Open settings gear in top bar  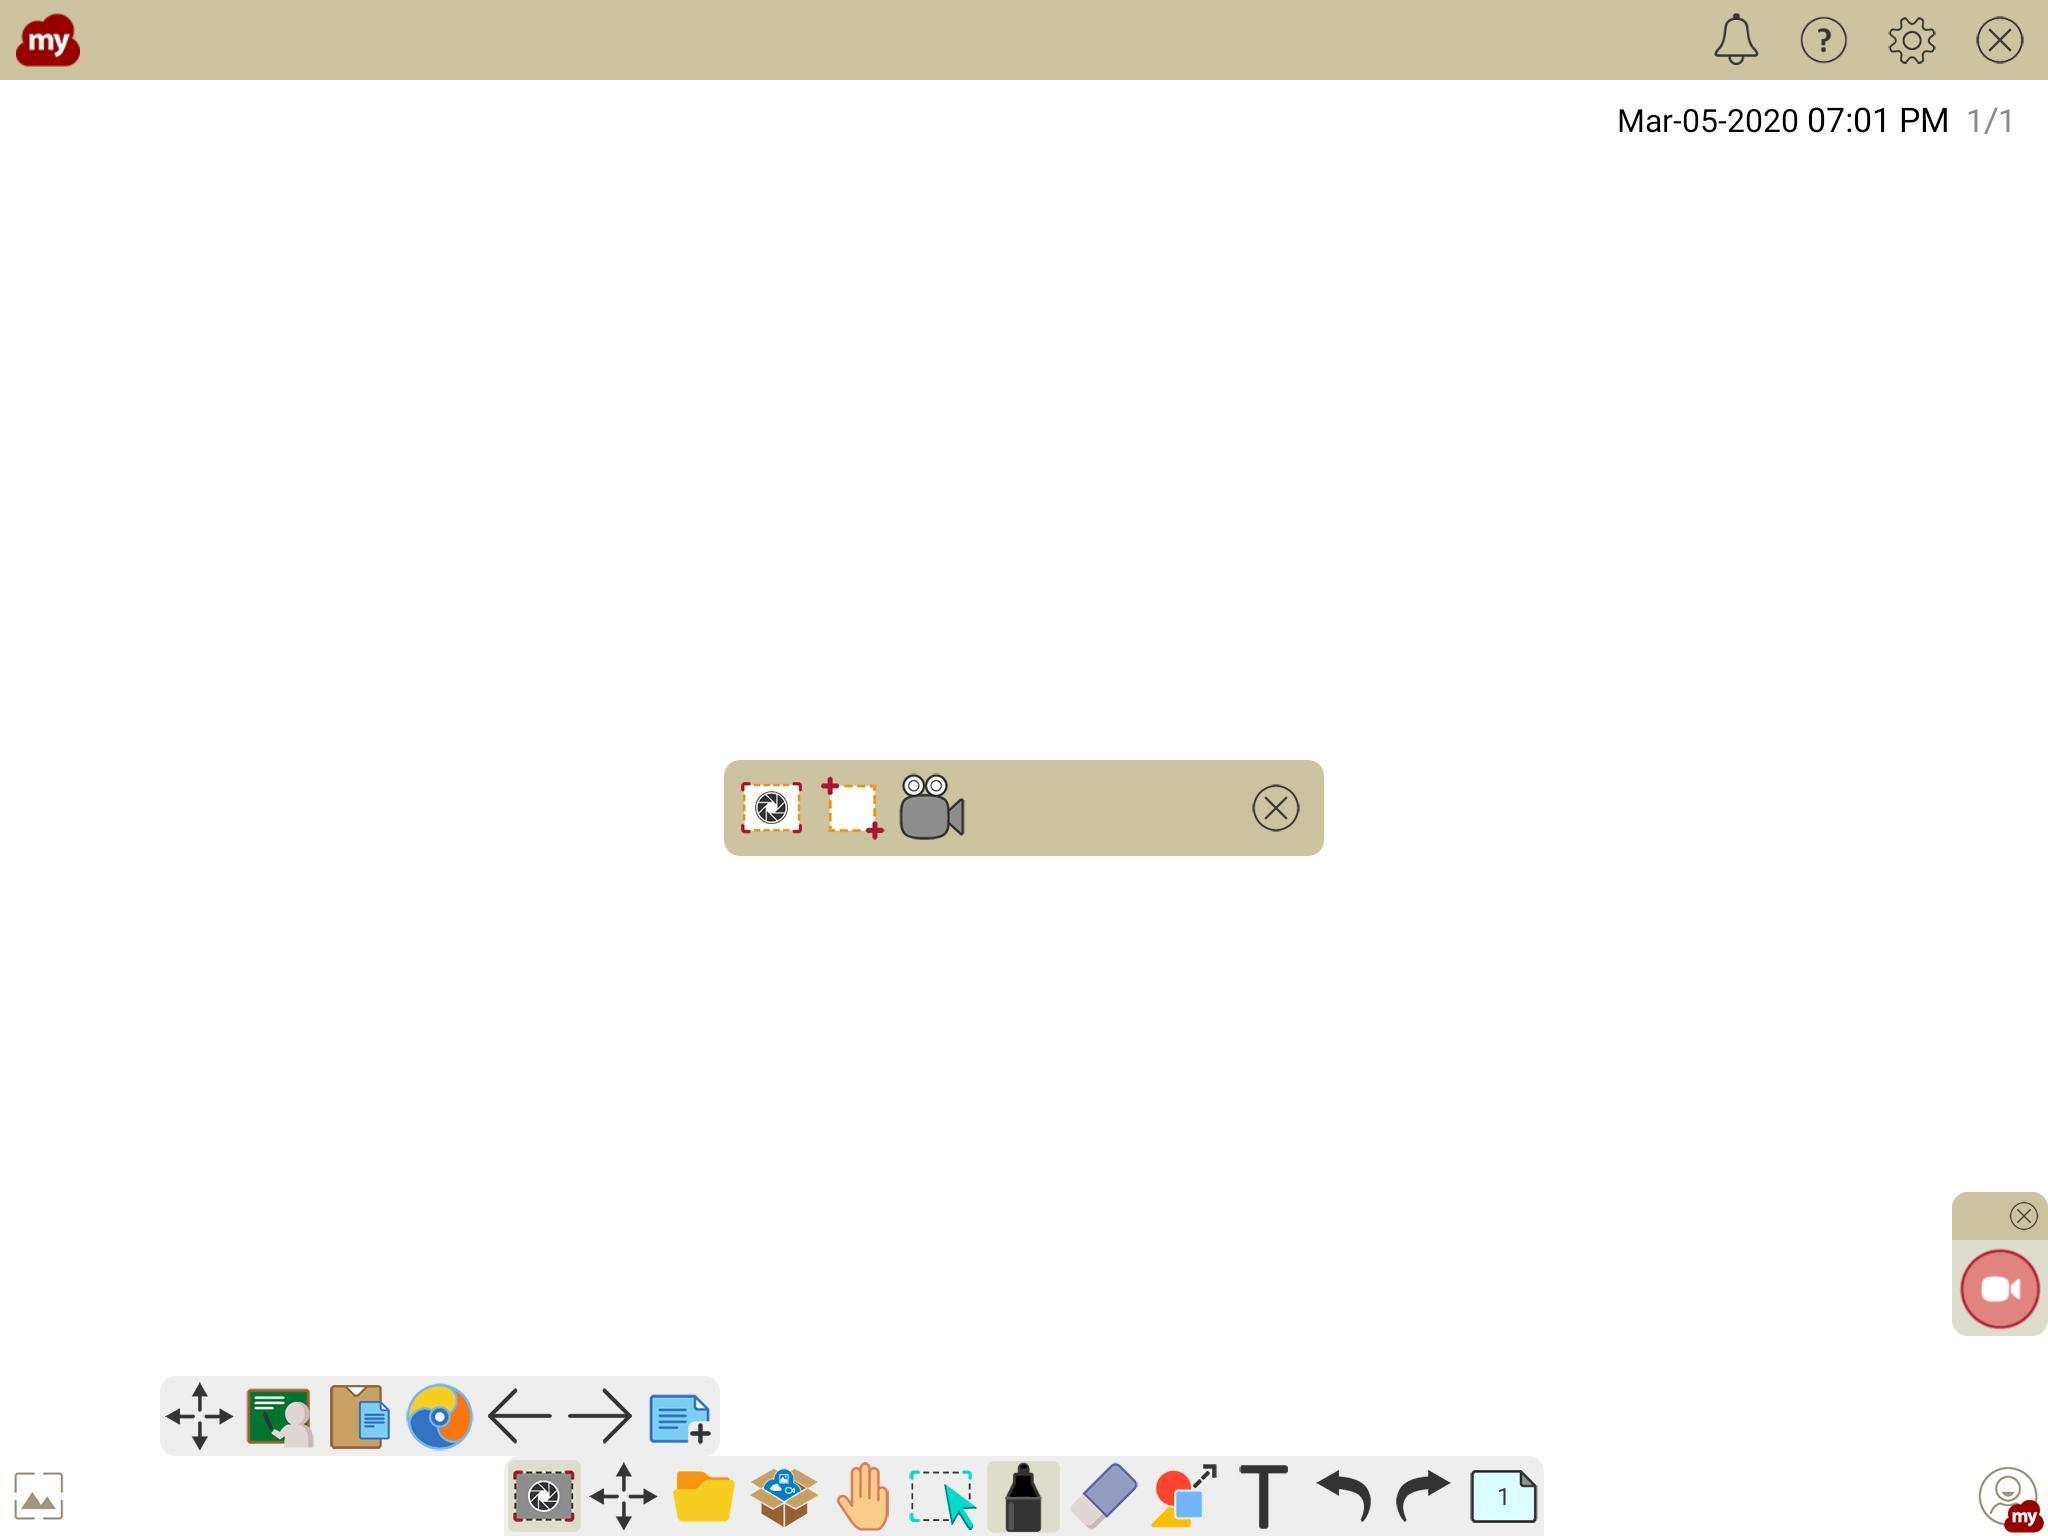(1911, 40)
